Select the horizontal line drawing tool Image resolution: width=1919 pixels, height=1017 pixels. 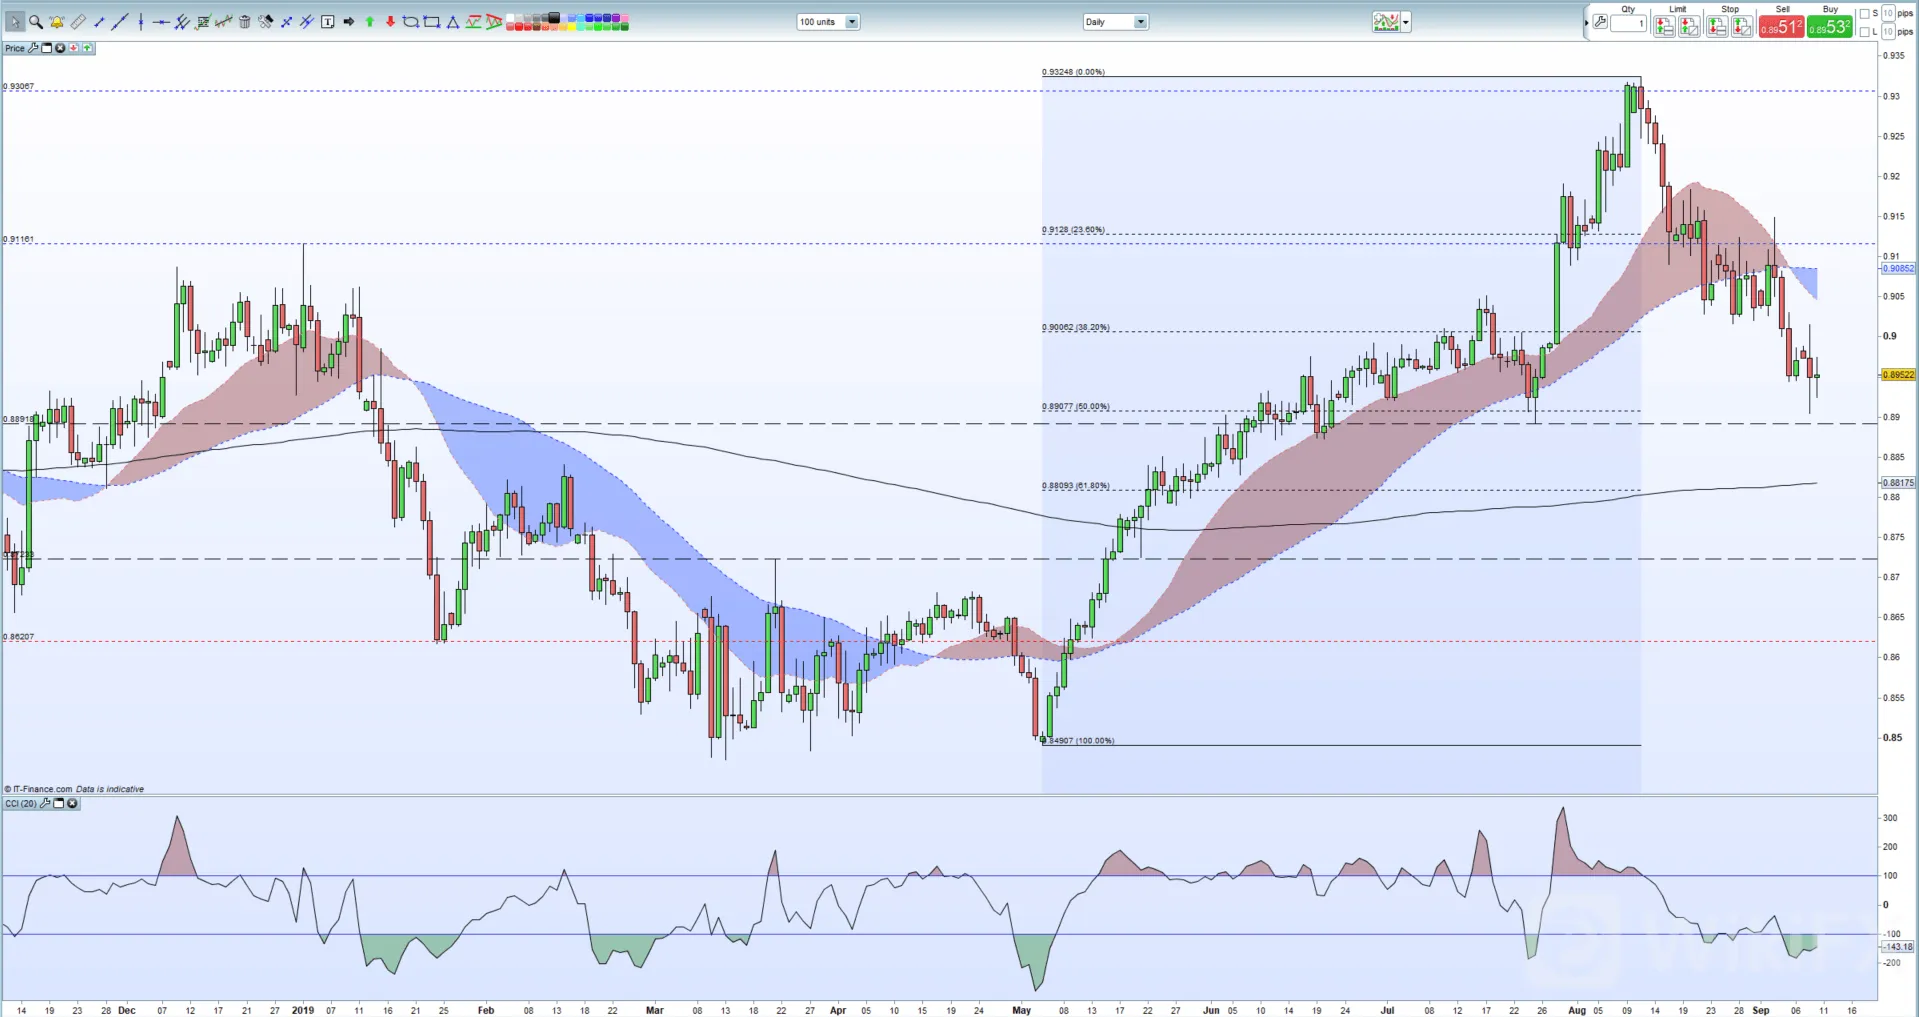(x=161, y=22)
